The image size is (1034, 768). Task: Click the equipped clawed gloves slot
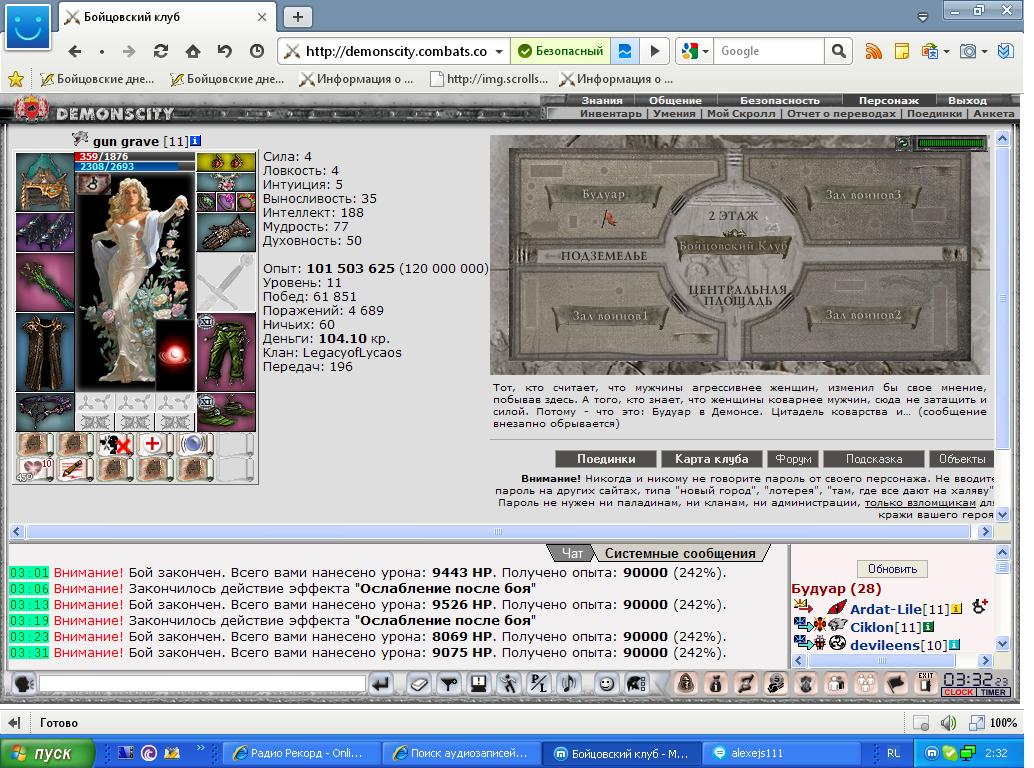(226, 232)
